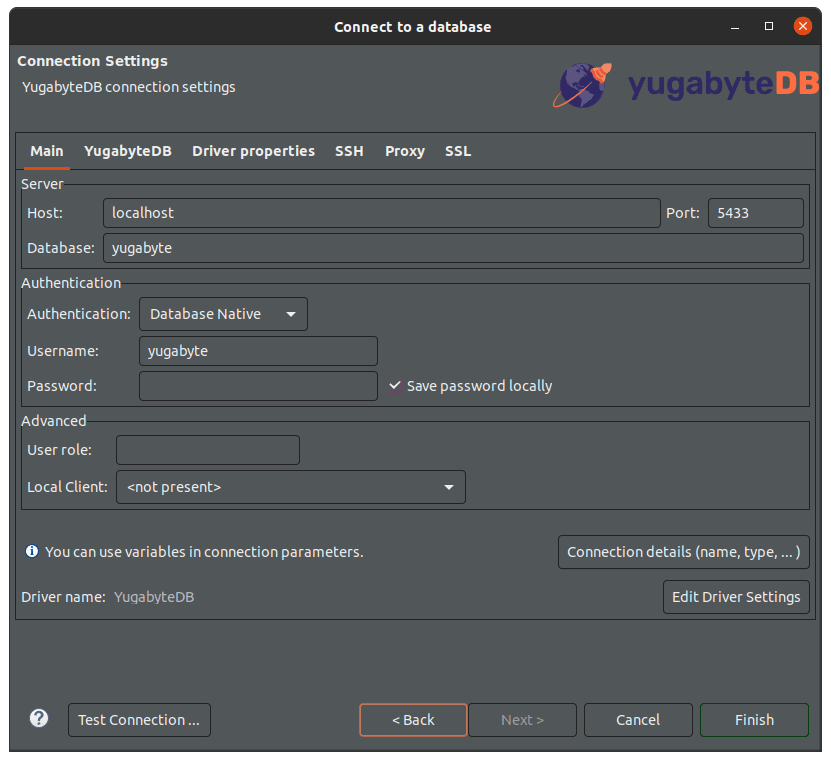Open the YugabyteDB tab

pos(128,151)
